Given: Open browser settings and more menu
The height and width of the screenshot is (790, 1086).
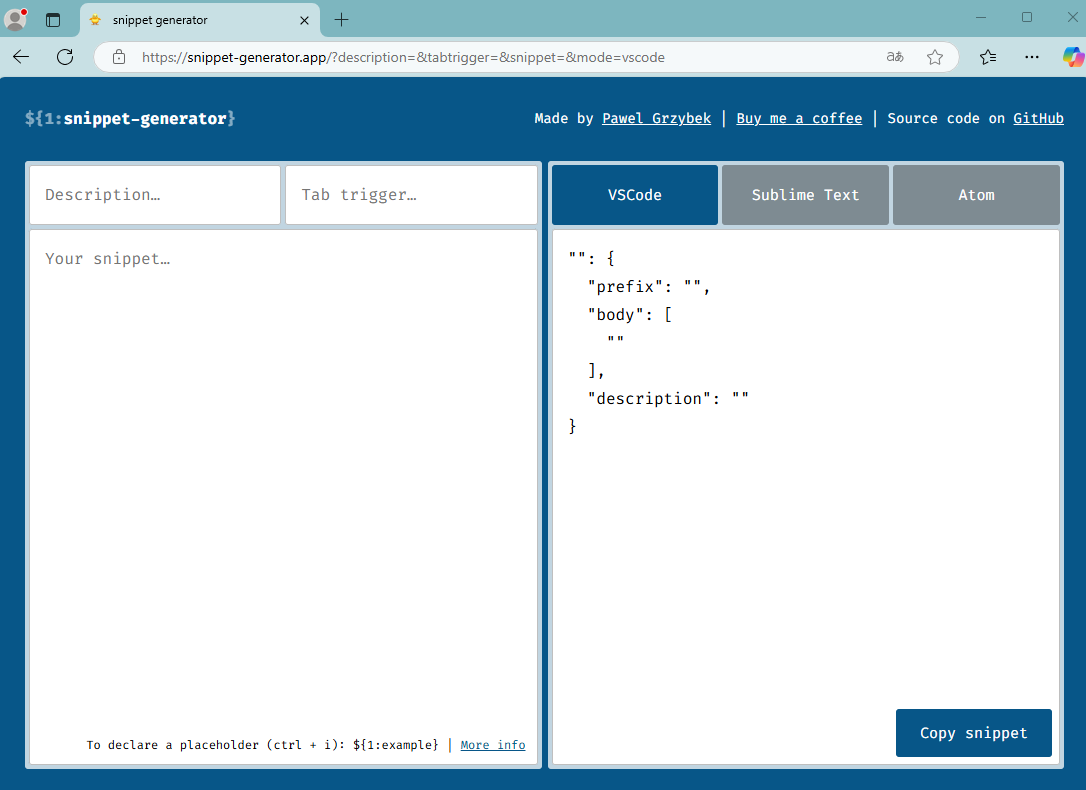Looking at the screenshot, I should (x=1031, y=57).
